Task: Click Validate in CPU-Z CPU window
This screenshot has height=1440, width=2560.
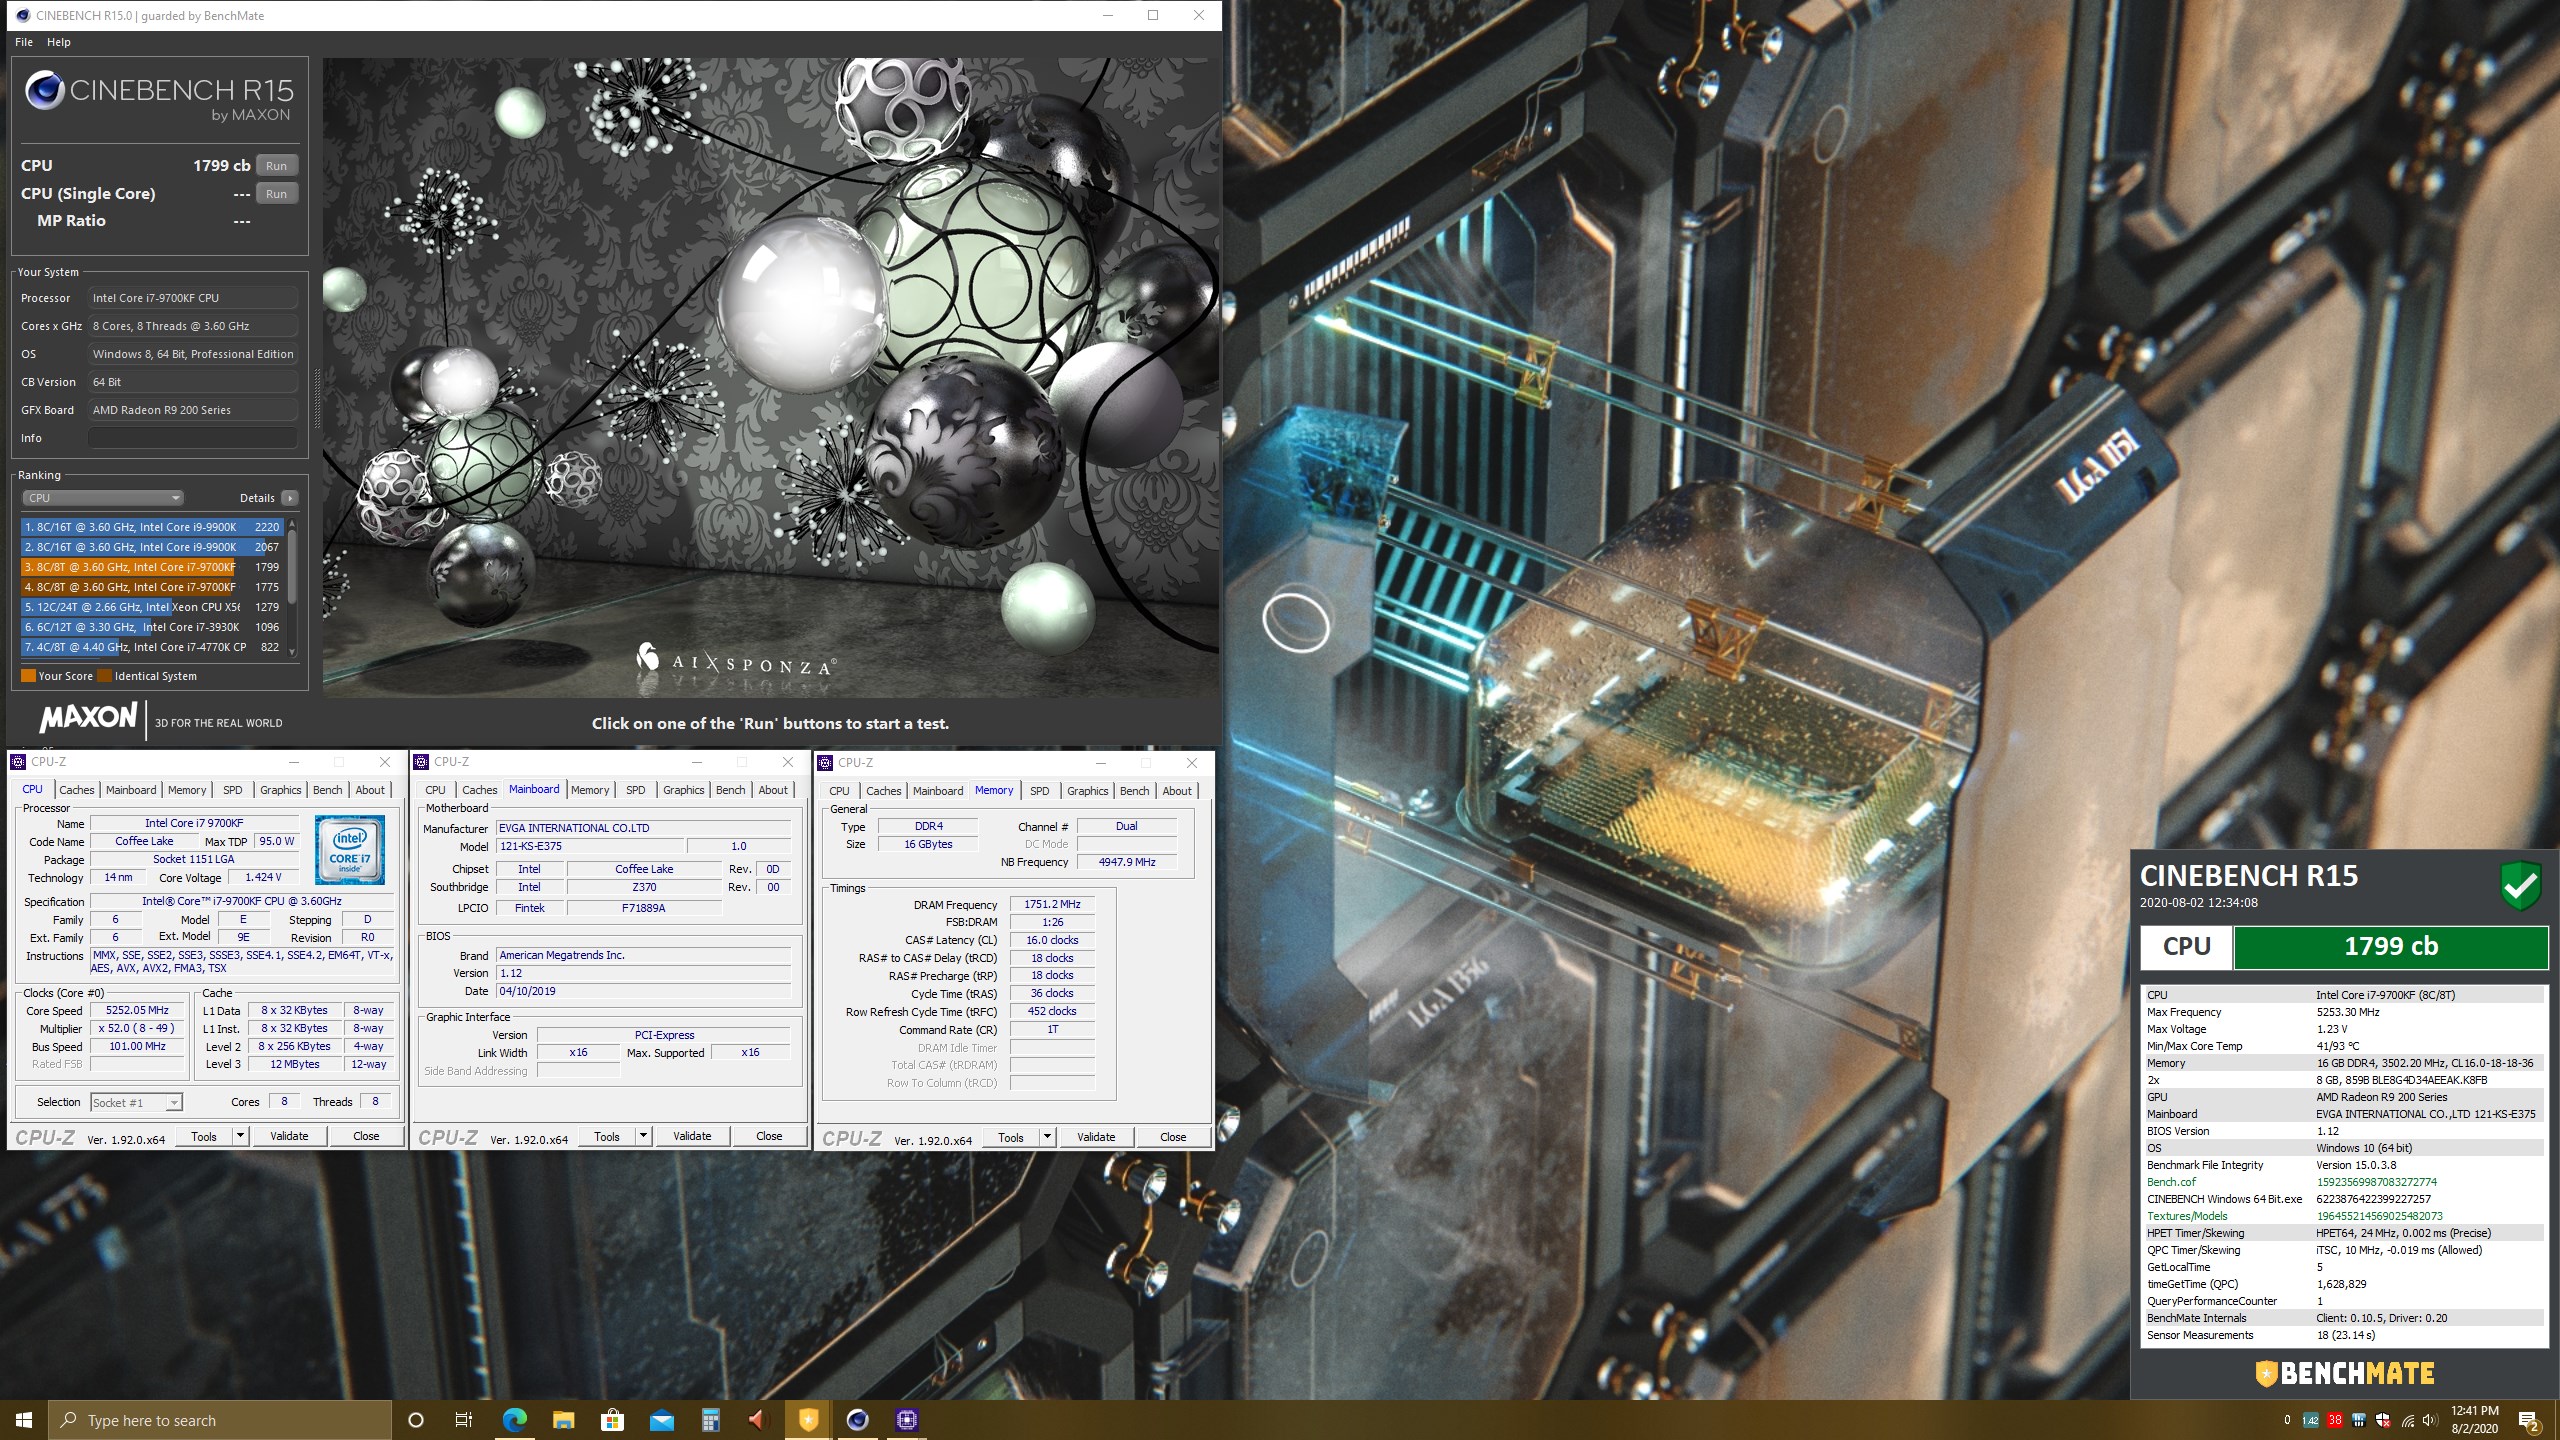Action: [x=289, y=1136]
